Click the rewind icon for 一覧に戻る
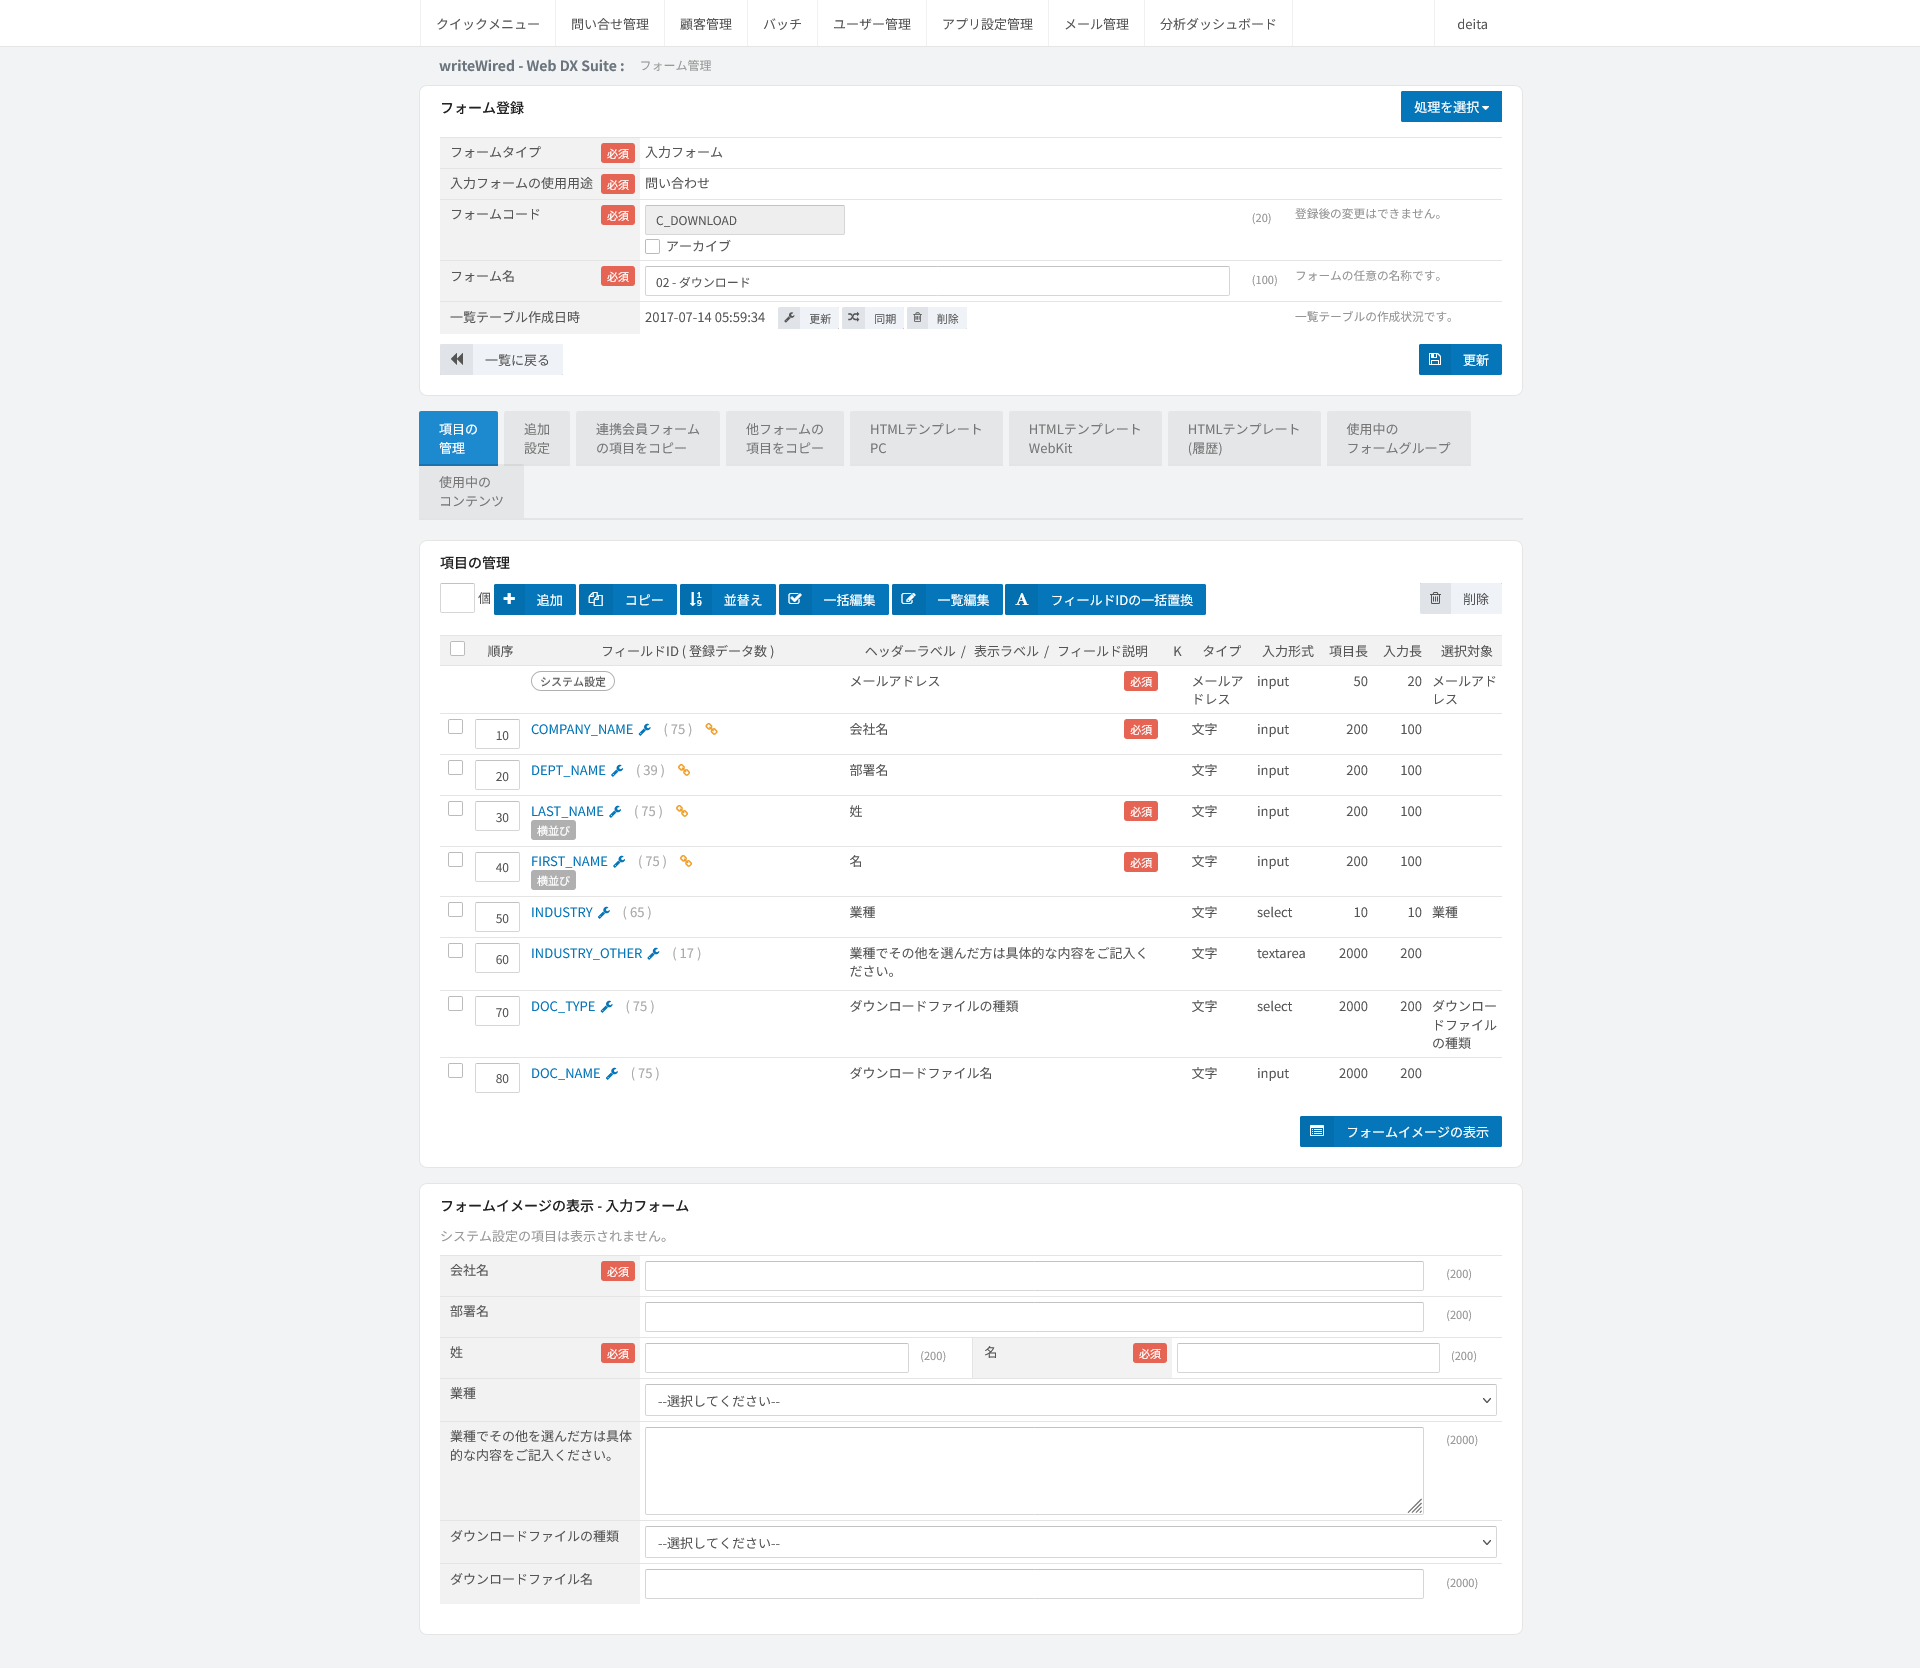1920x1668 pixels. (x=457, y=360)
